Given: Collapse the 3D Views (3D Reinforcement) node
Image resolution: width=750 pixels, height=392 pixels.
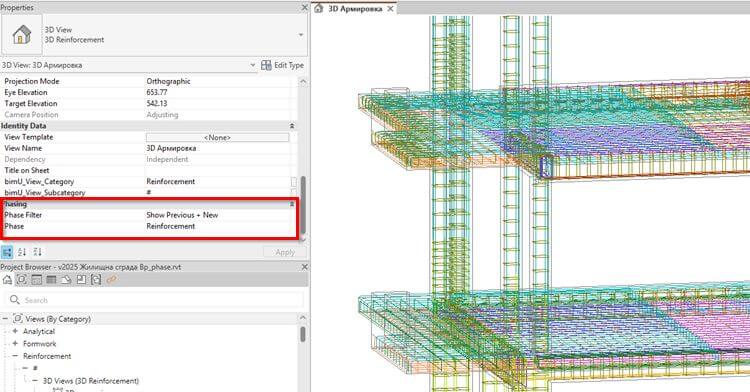Looking at the screenshot, I should (x=35, y=381).
